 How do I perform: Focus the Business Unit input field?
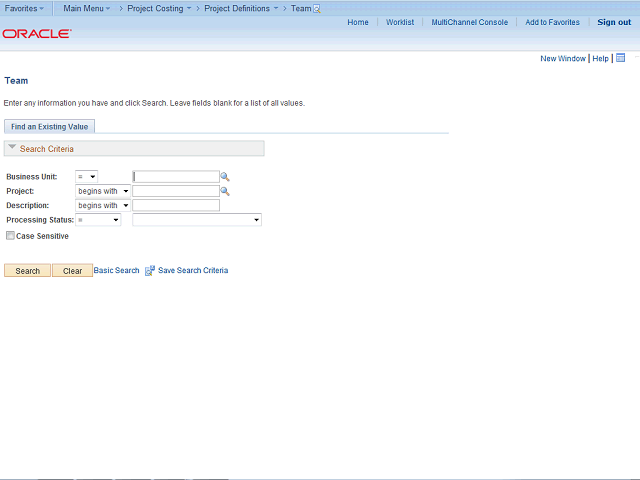176,177
